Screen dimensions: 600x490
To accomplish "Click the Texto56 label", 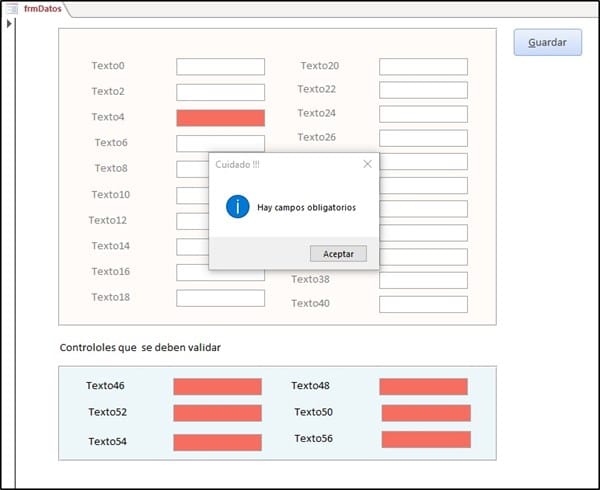I will 313,438.
